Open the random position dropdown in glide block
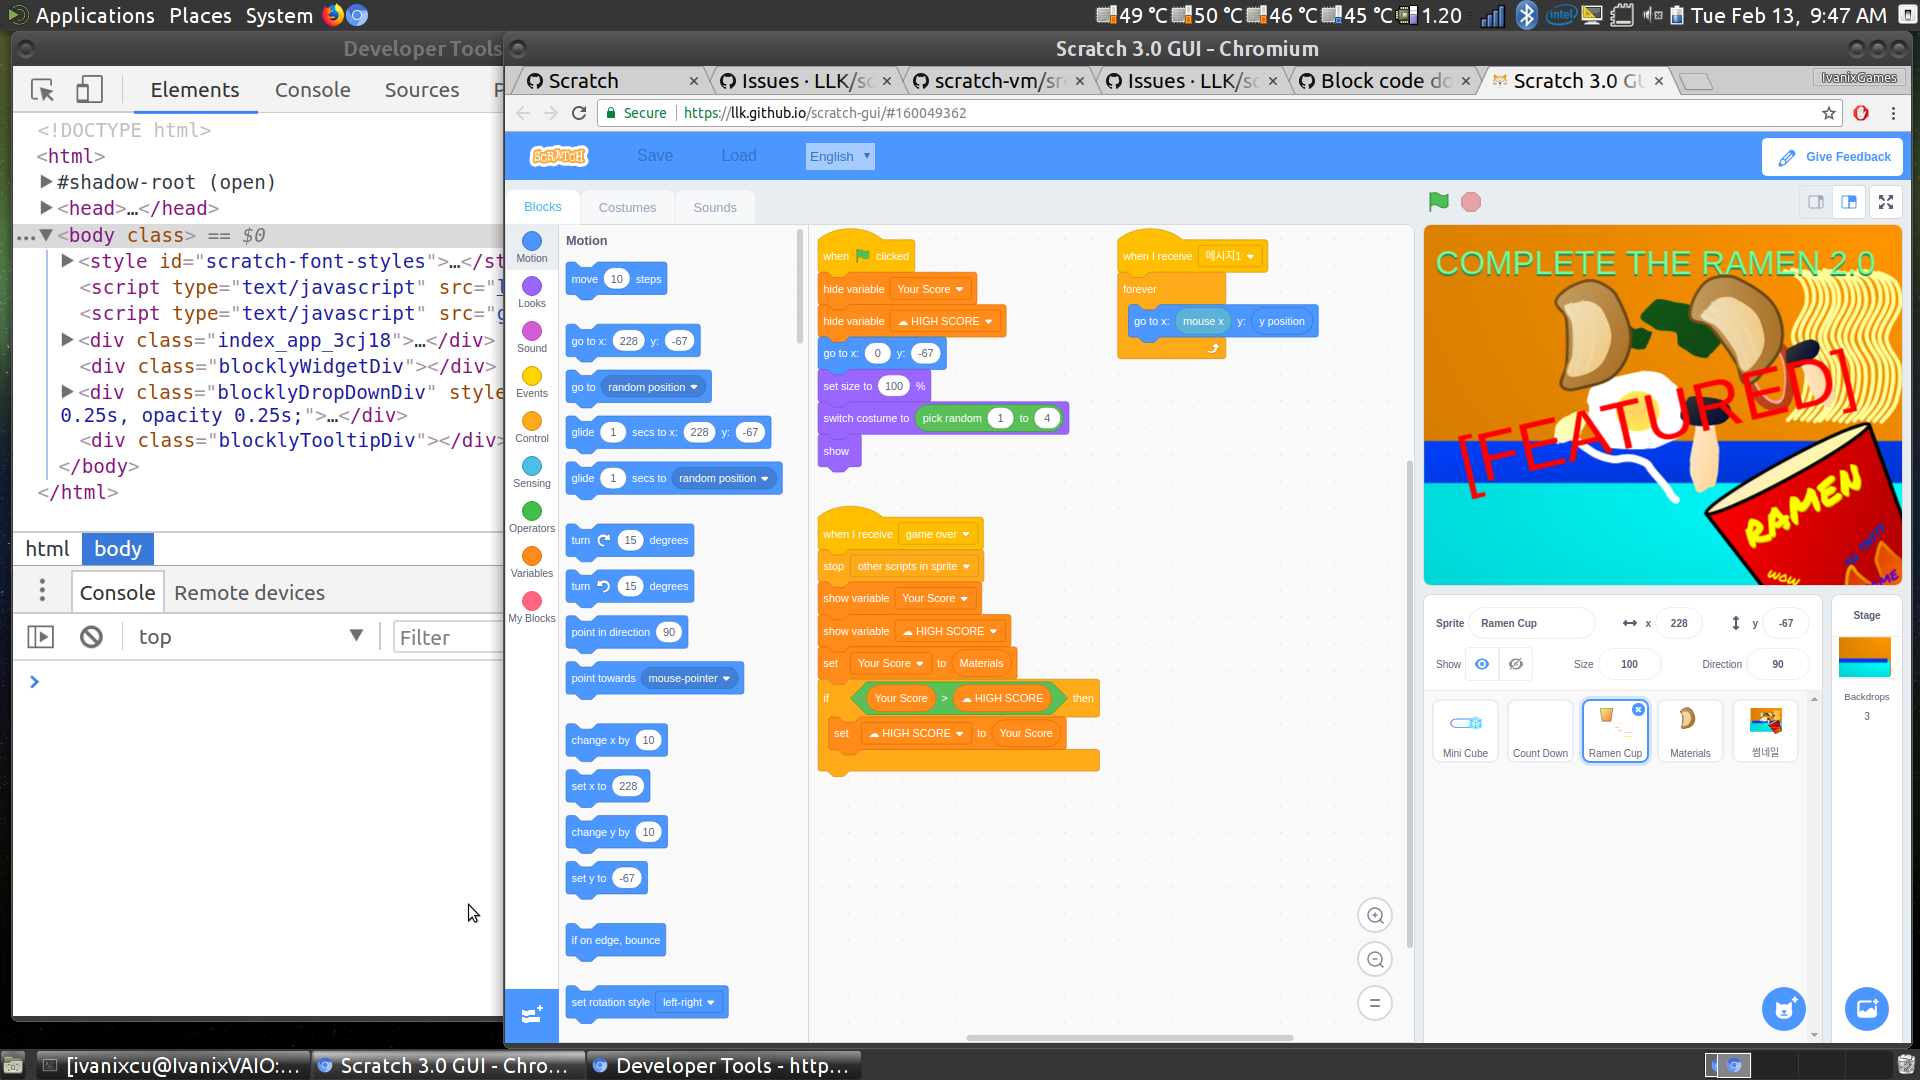The height and width of the screenshot is (1080, 1920). coord(724,478)
